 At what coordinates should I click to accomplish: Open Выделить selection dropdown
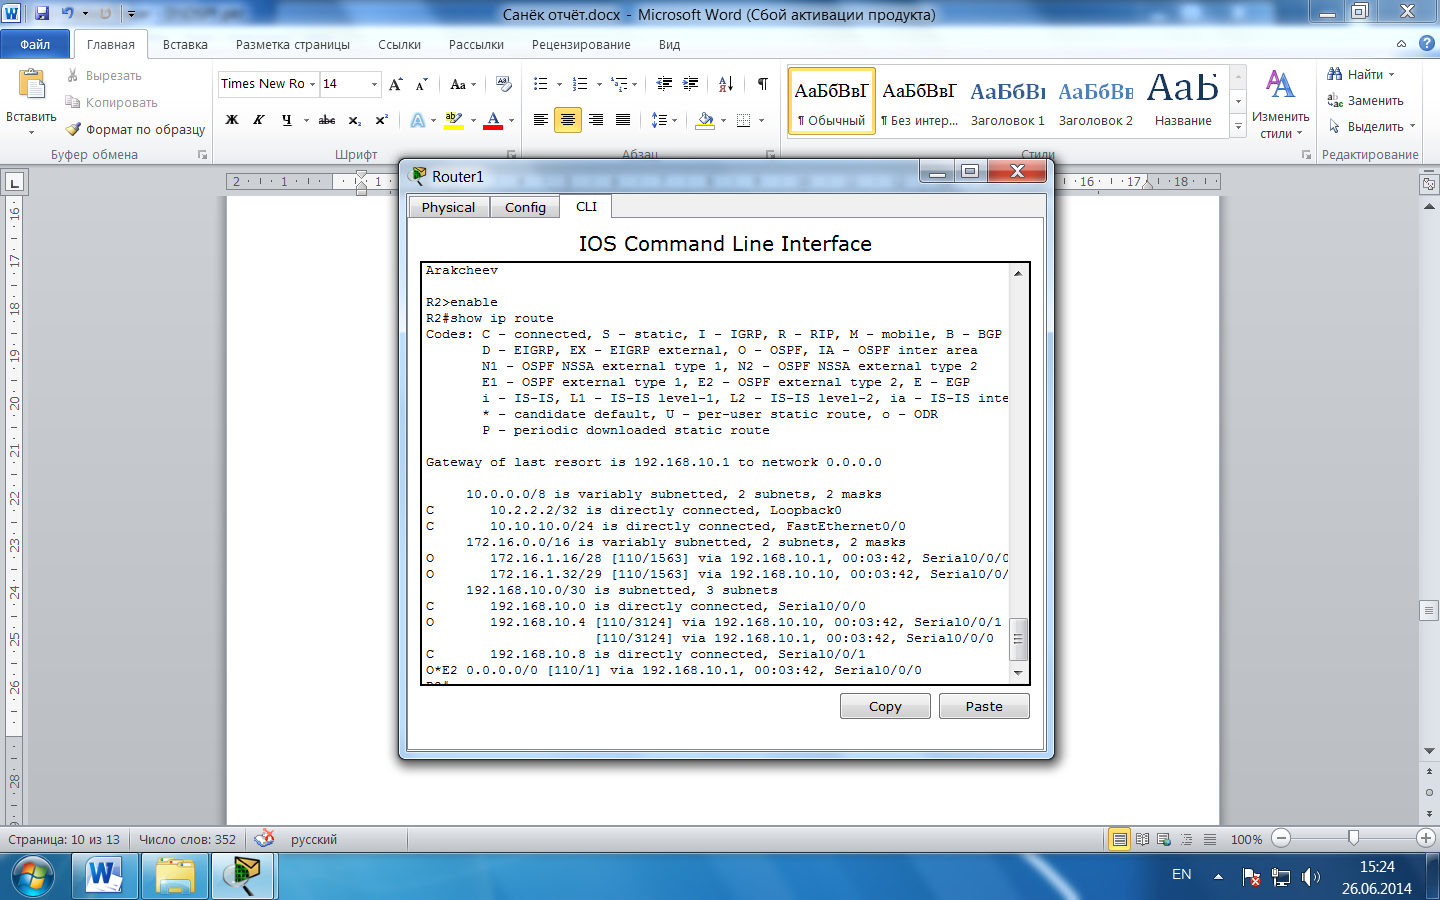coord(1371,127)
